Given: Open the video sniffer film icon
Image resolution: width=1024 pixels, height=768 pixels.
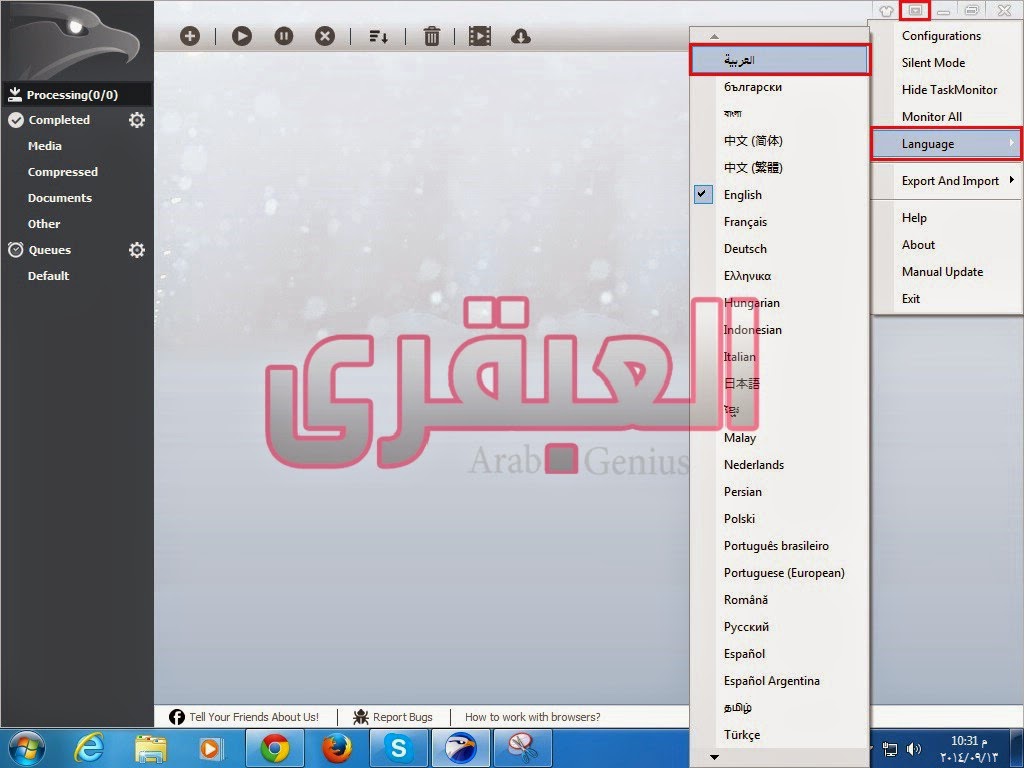Looking at the screenshot, I should pyautogui.click(x=479, y=36).
